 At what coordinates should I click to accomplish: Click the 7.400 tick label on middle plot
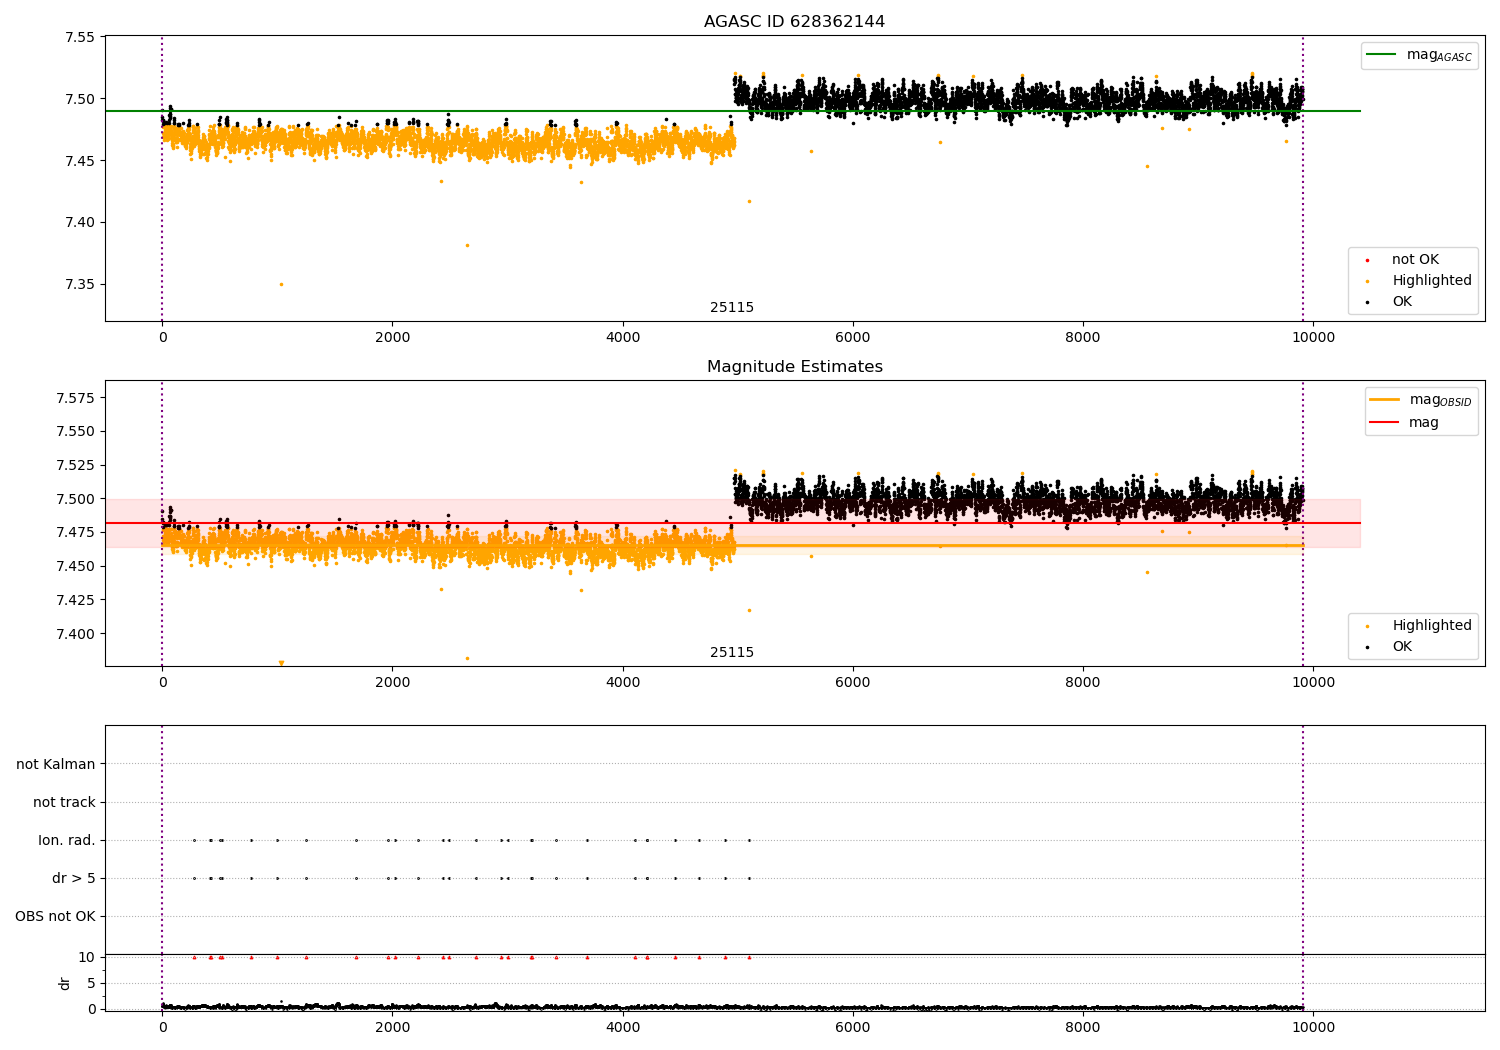tap(76, 634)
